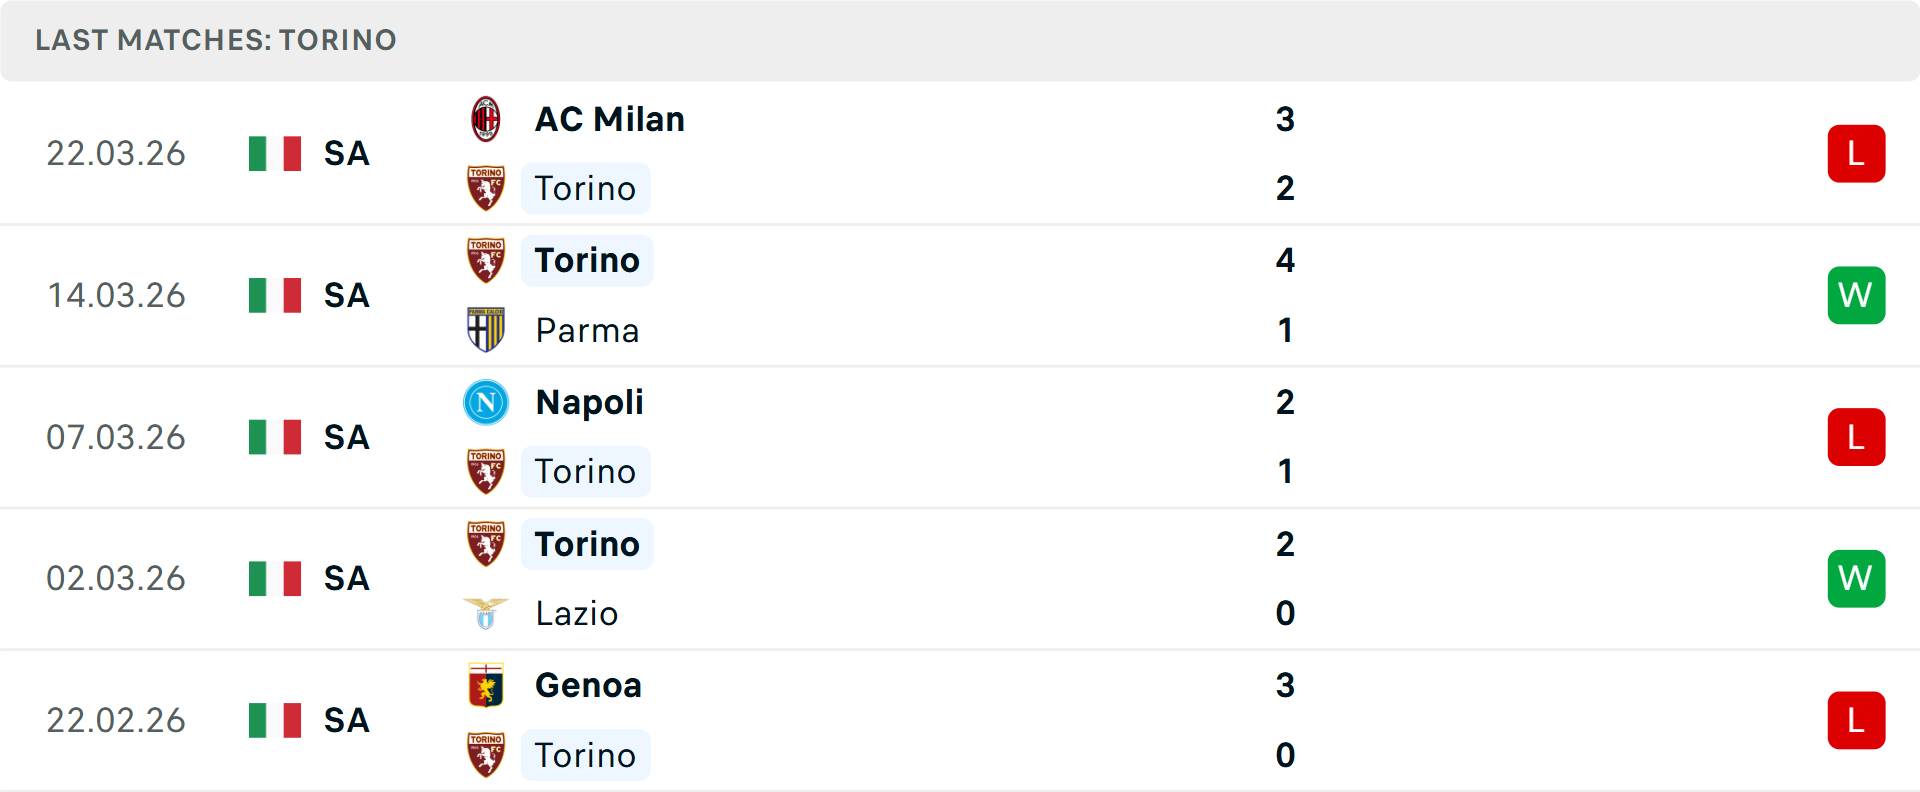Click the Italian flag beside 22.02.26
Image resolution: width=1920 pixels, height=792 pixels.
pyautogui.click(x=275, y=720)
